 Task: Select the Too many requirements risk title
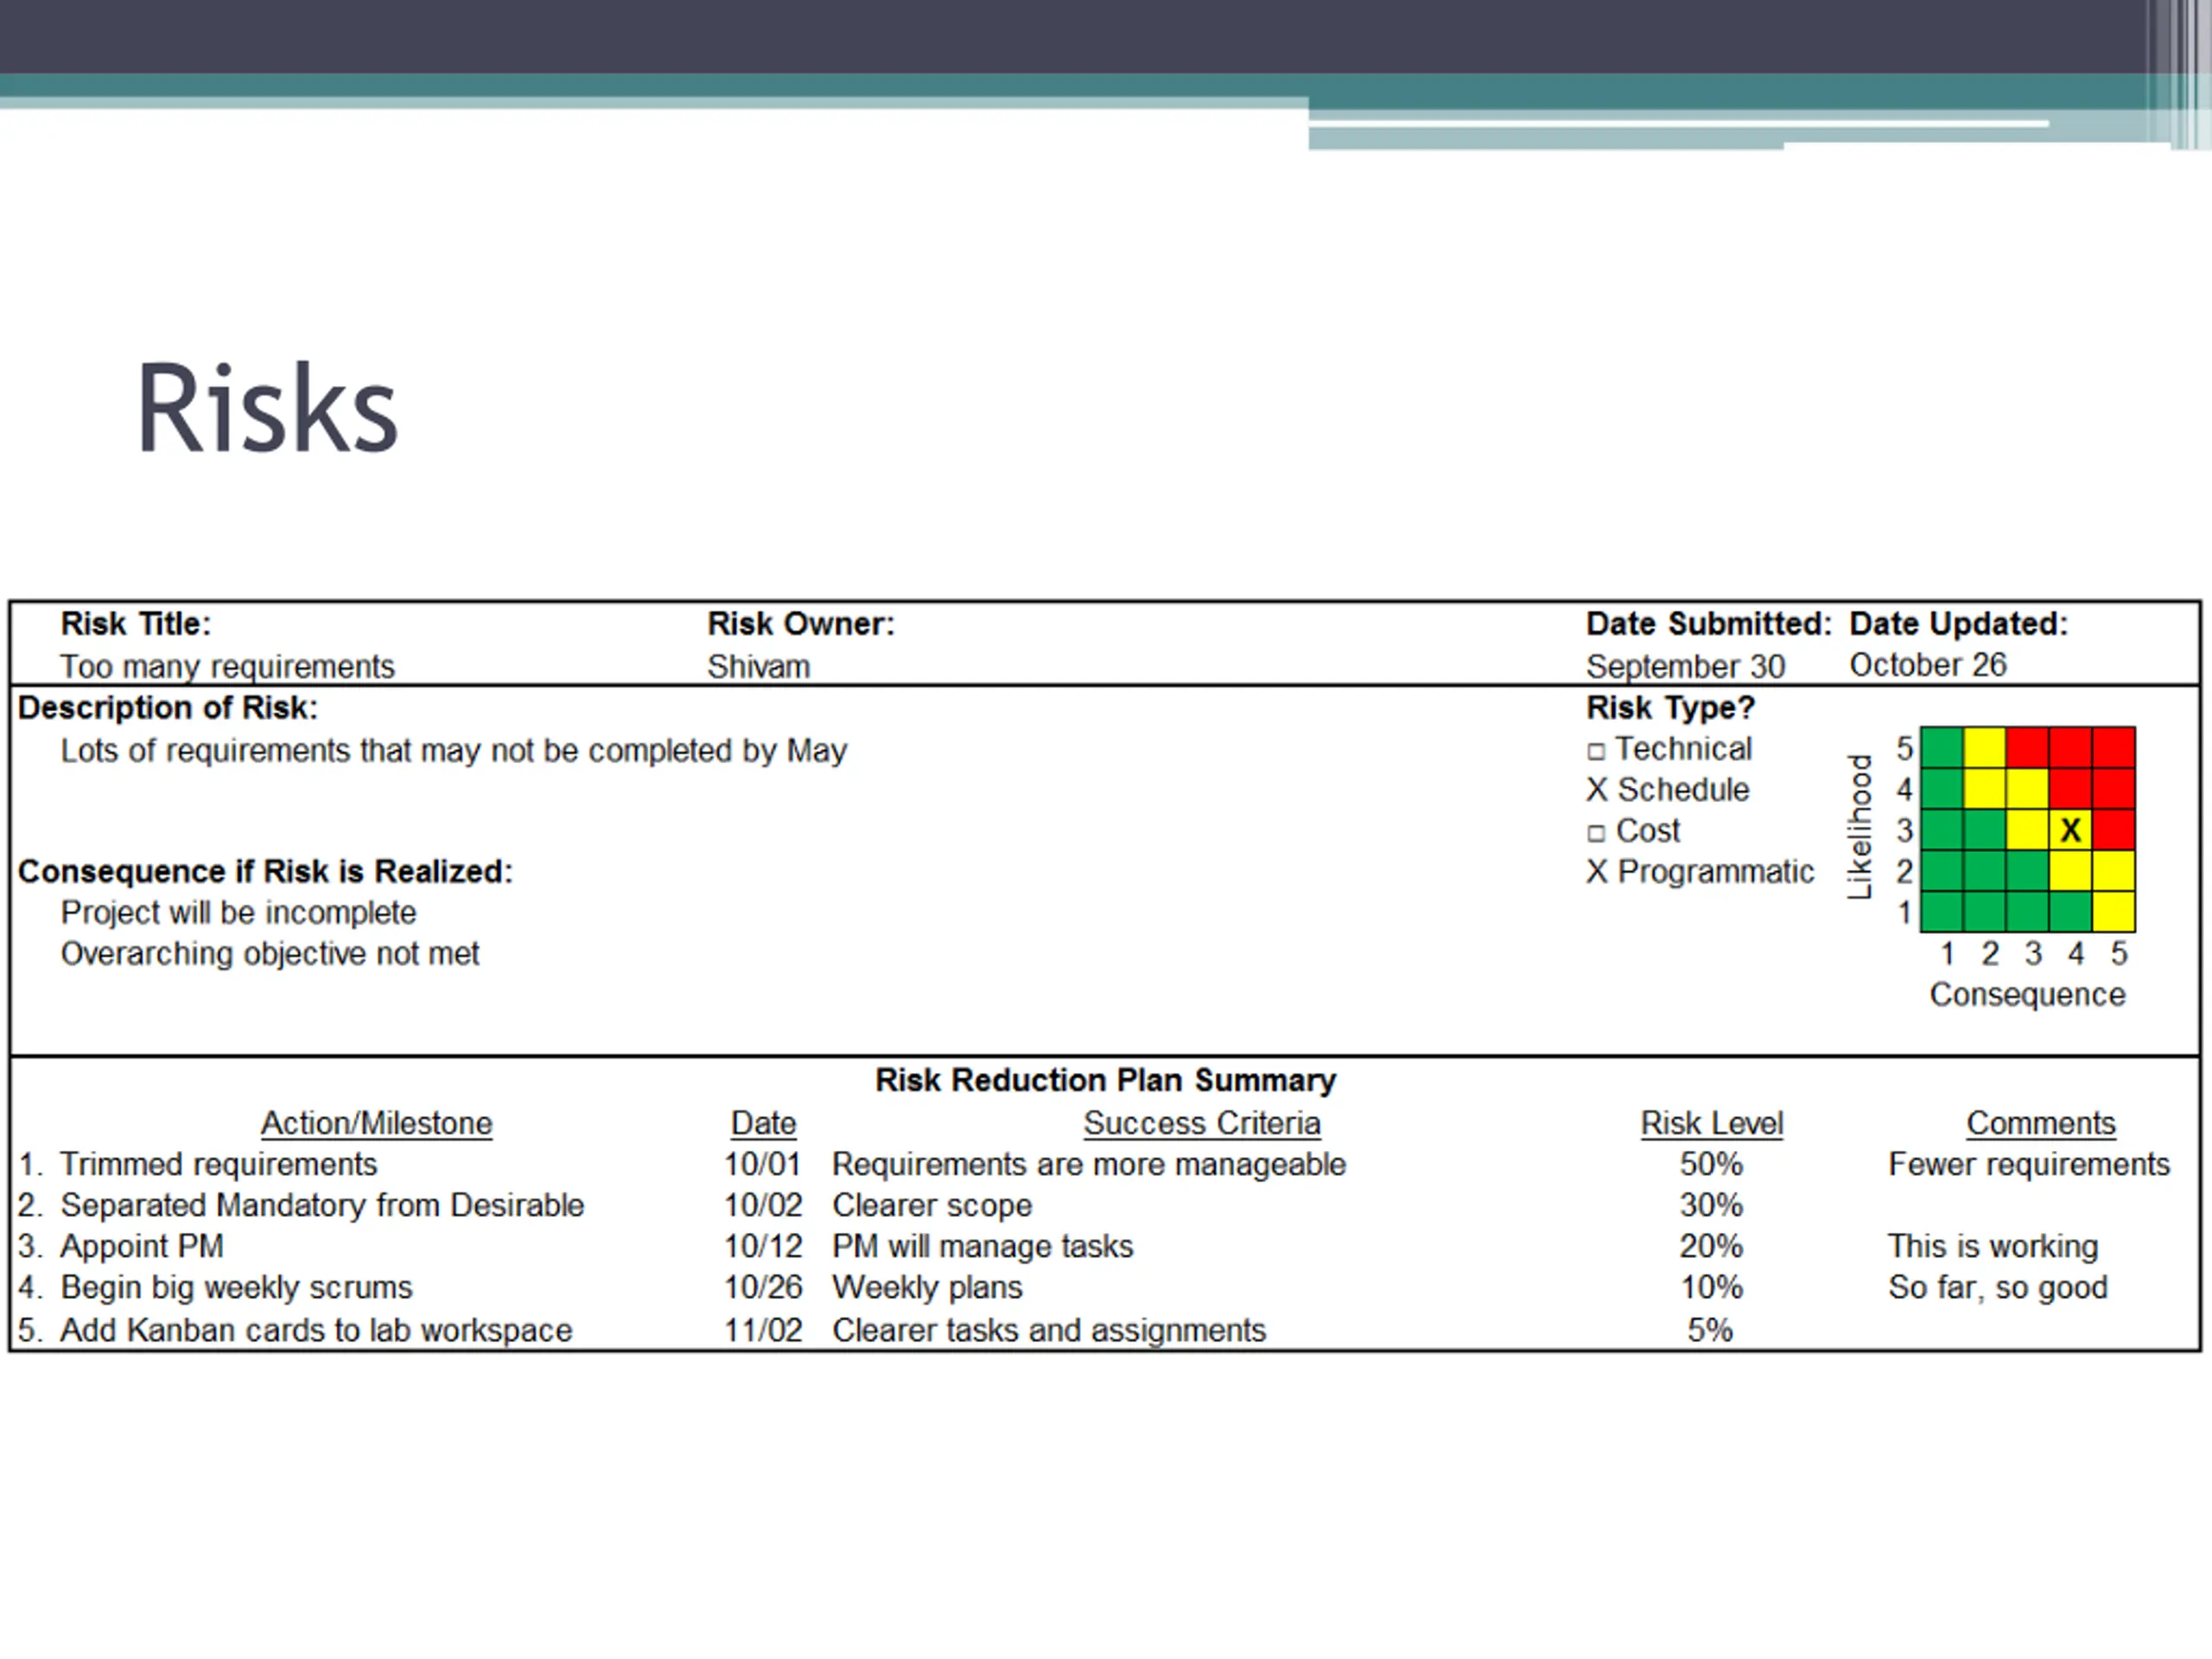pos(227,666)
